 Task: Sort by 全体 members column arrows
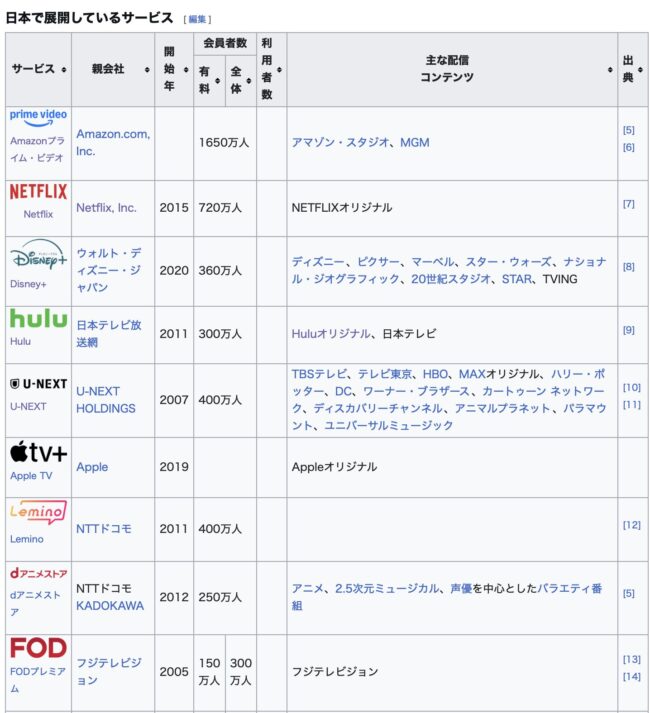249,80
